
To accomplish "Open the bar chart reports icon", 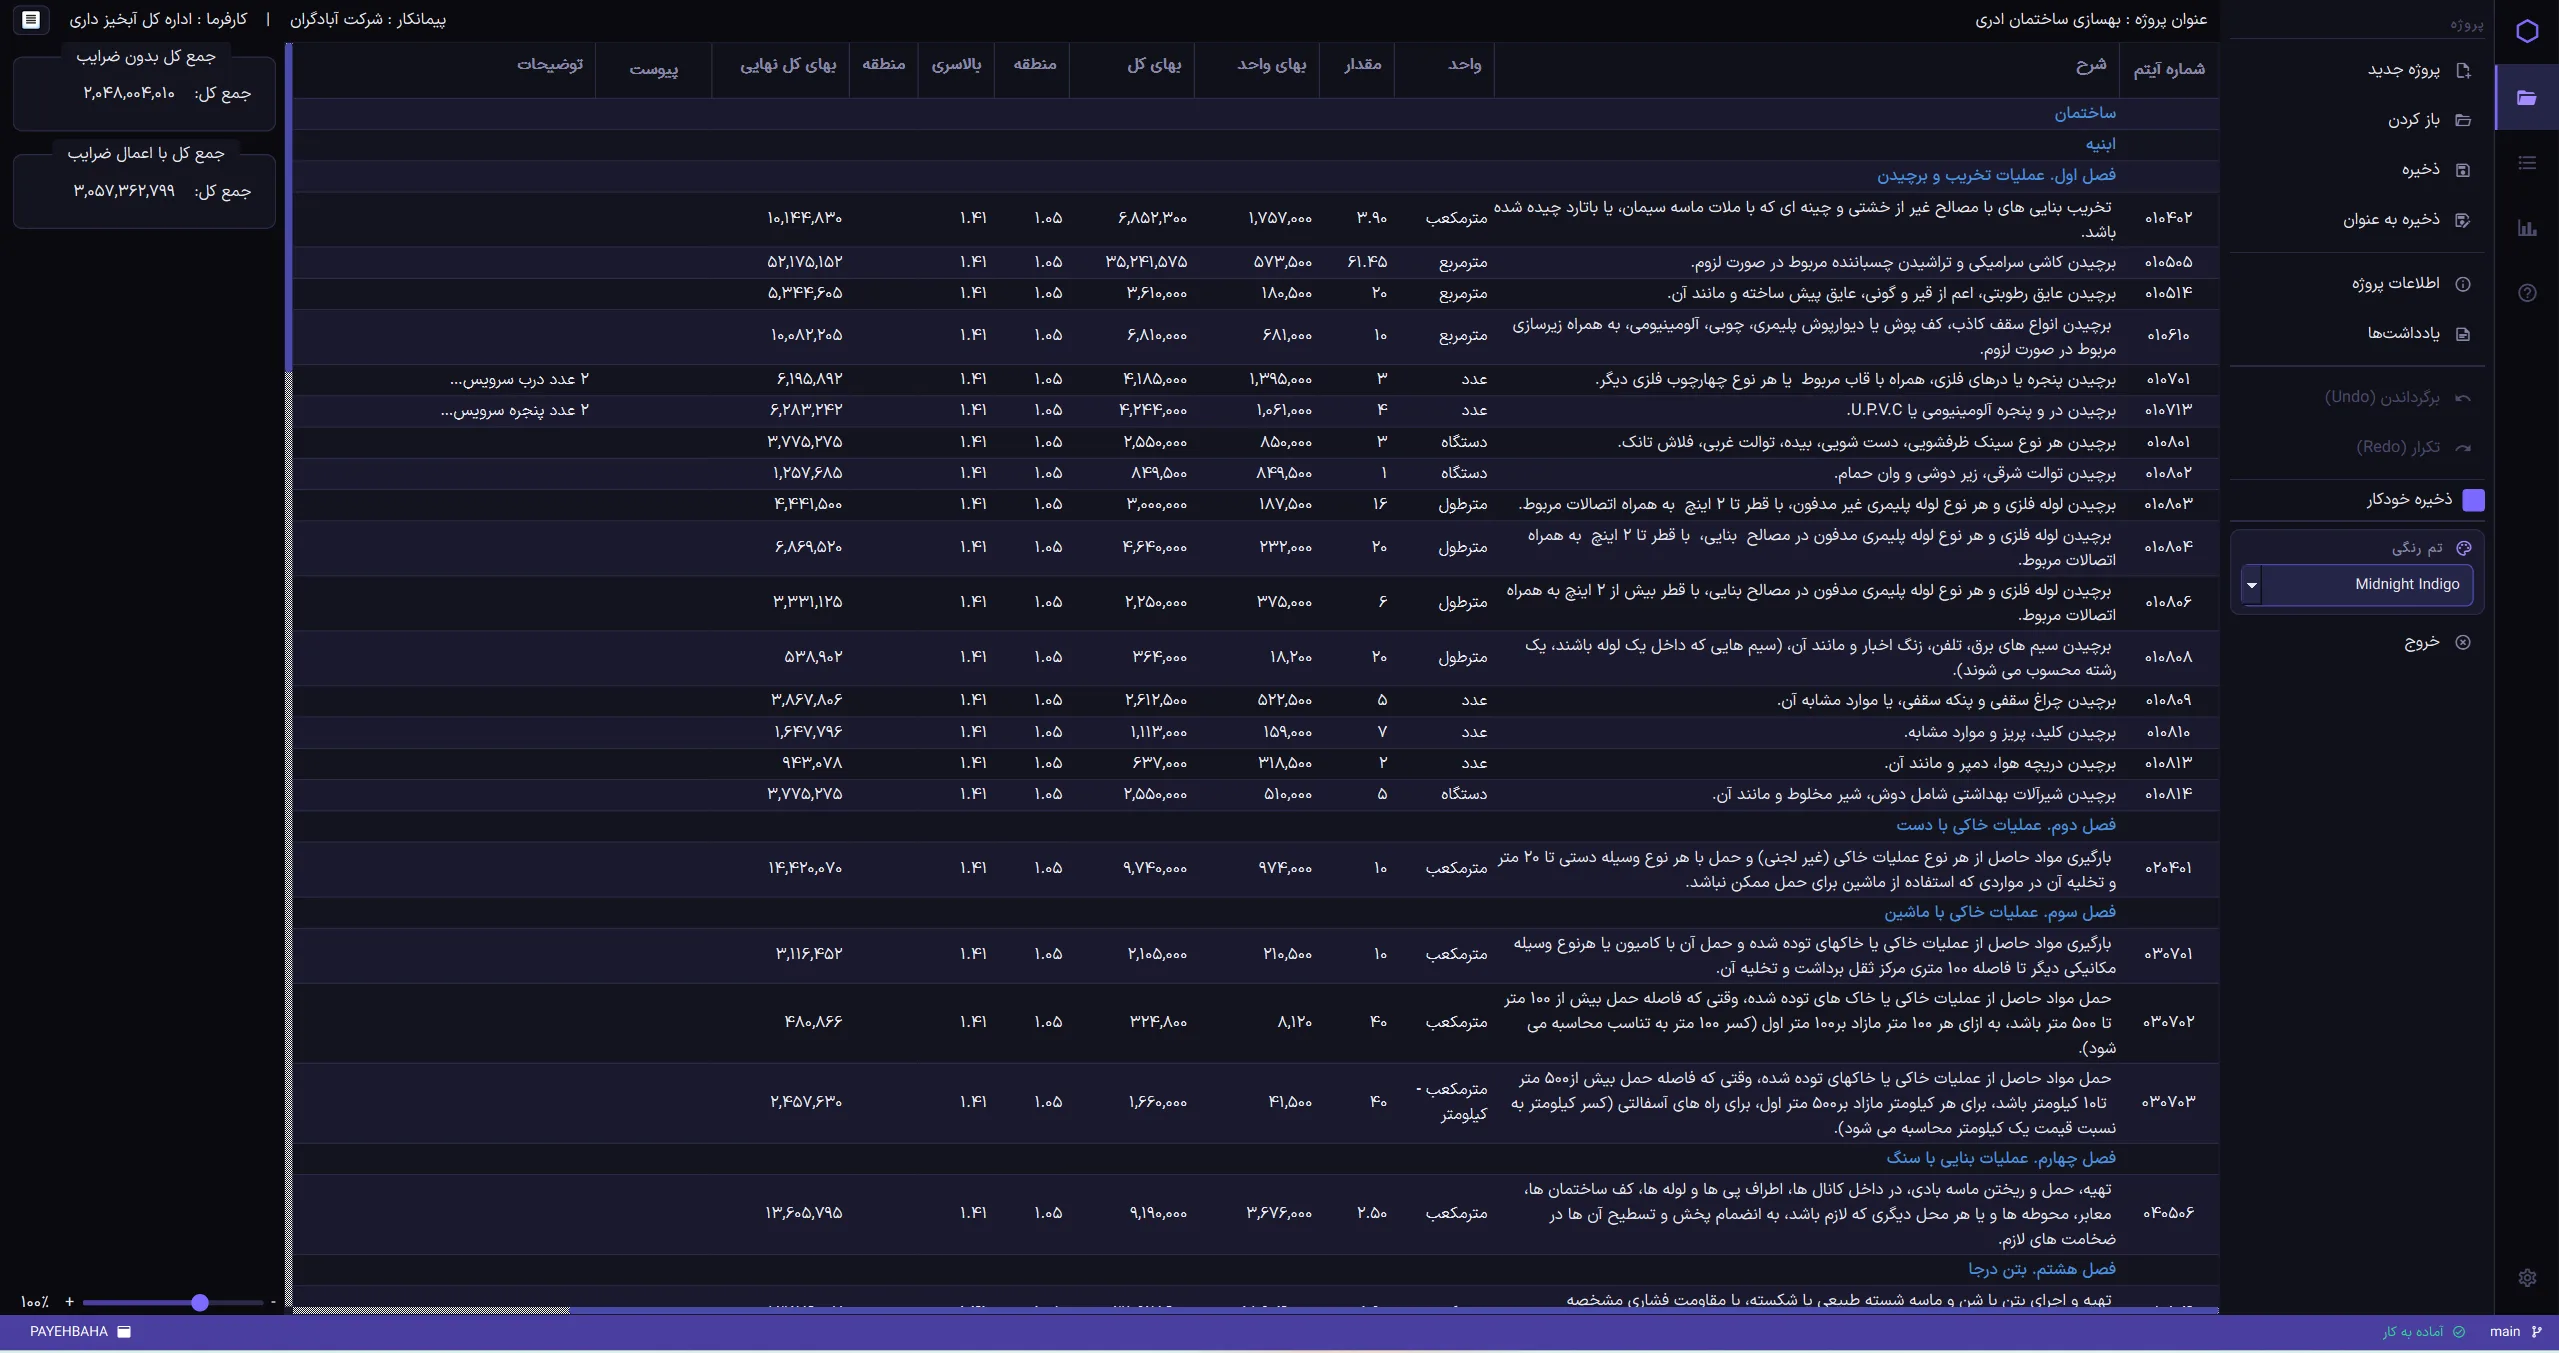I will (x=2527, y=228).
